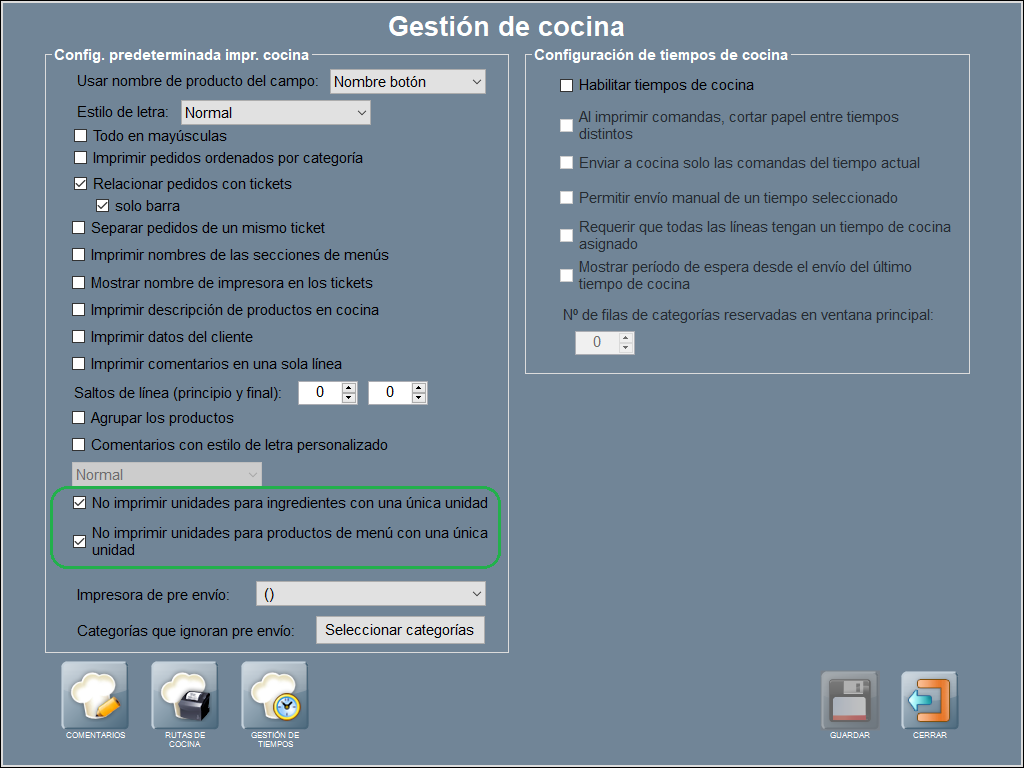Enable Mostrar nombre de impresora en tickets
Screen dimensions: 1024x768
pyautogui.click(x=80, y=283)
